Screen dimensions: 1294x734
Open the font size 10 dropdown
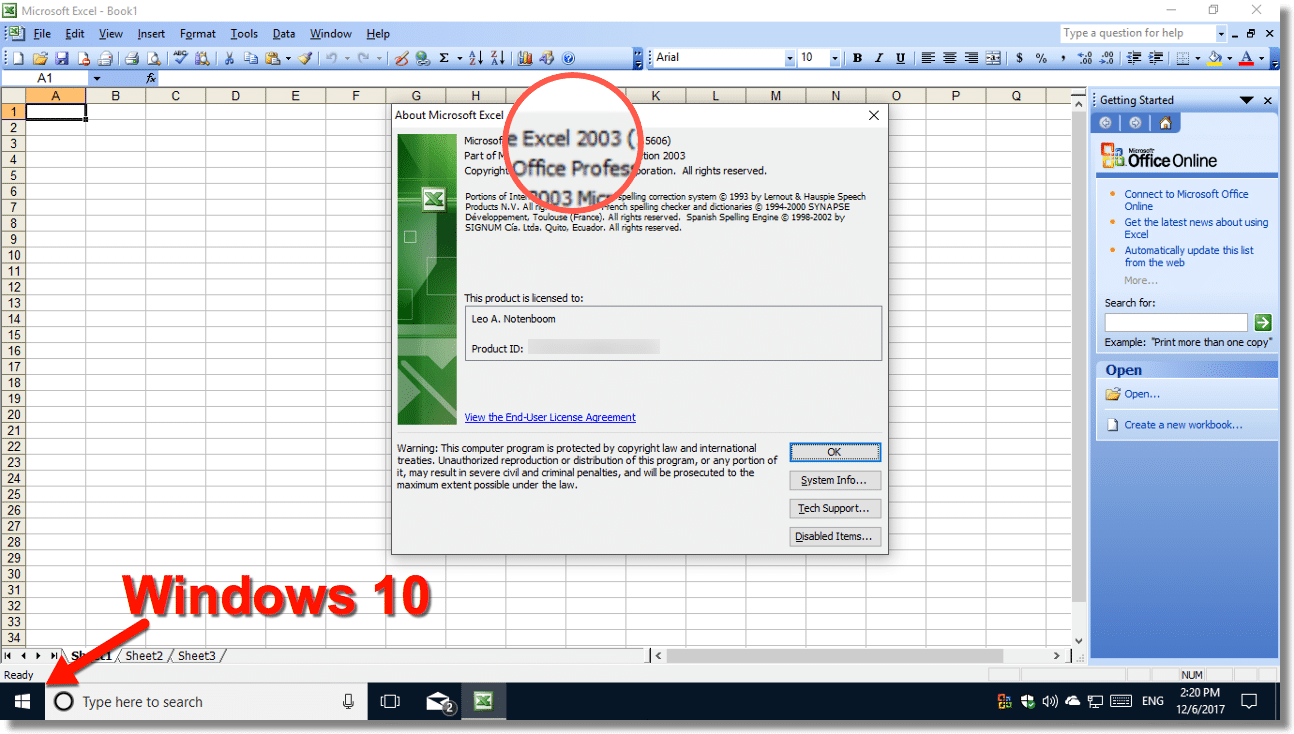(835, 58)
